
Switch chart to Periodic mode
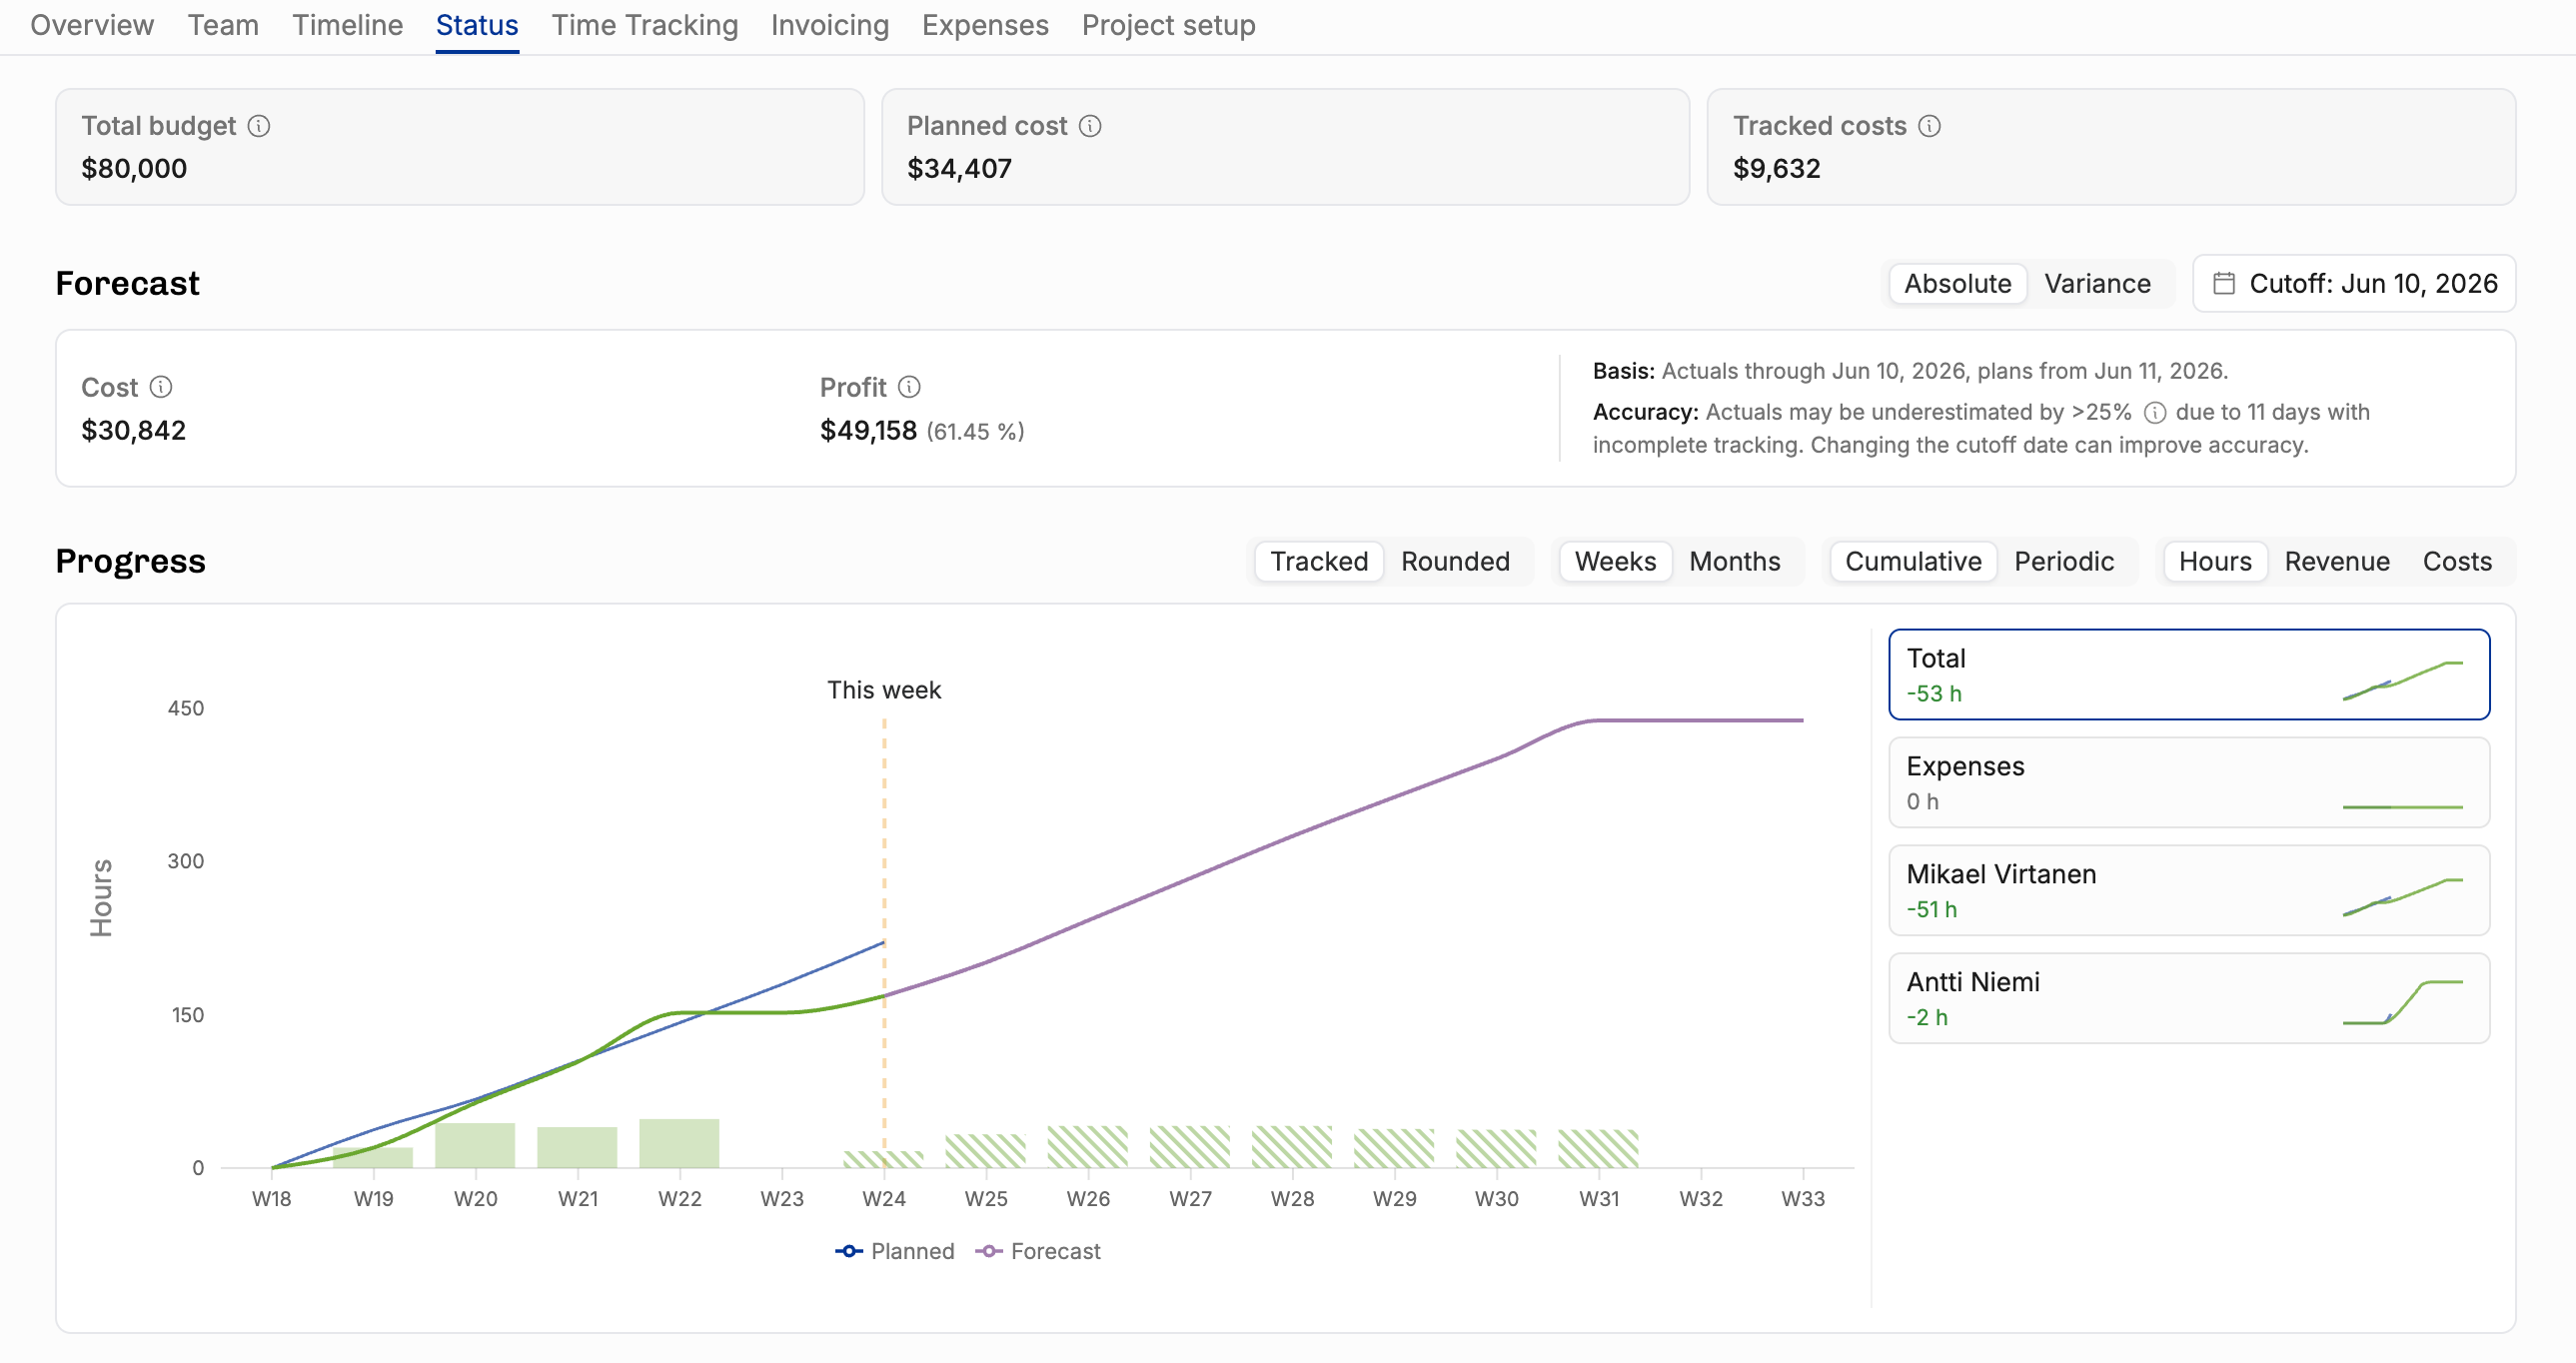(x=2064, y=562)
